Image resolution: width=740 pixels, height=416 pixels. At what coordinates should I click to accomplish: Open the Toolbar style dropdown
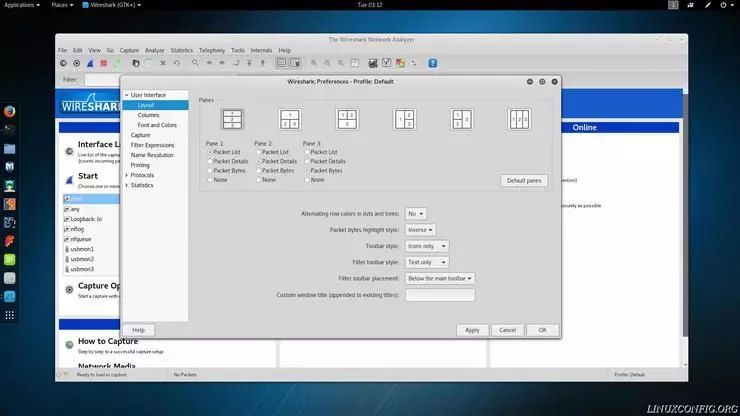tap(427, 245)
